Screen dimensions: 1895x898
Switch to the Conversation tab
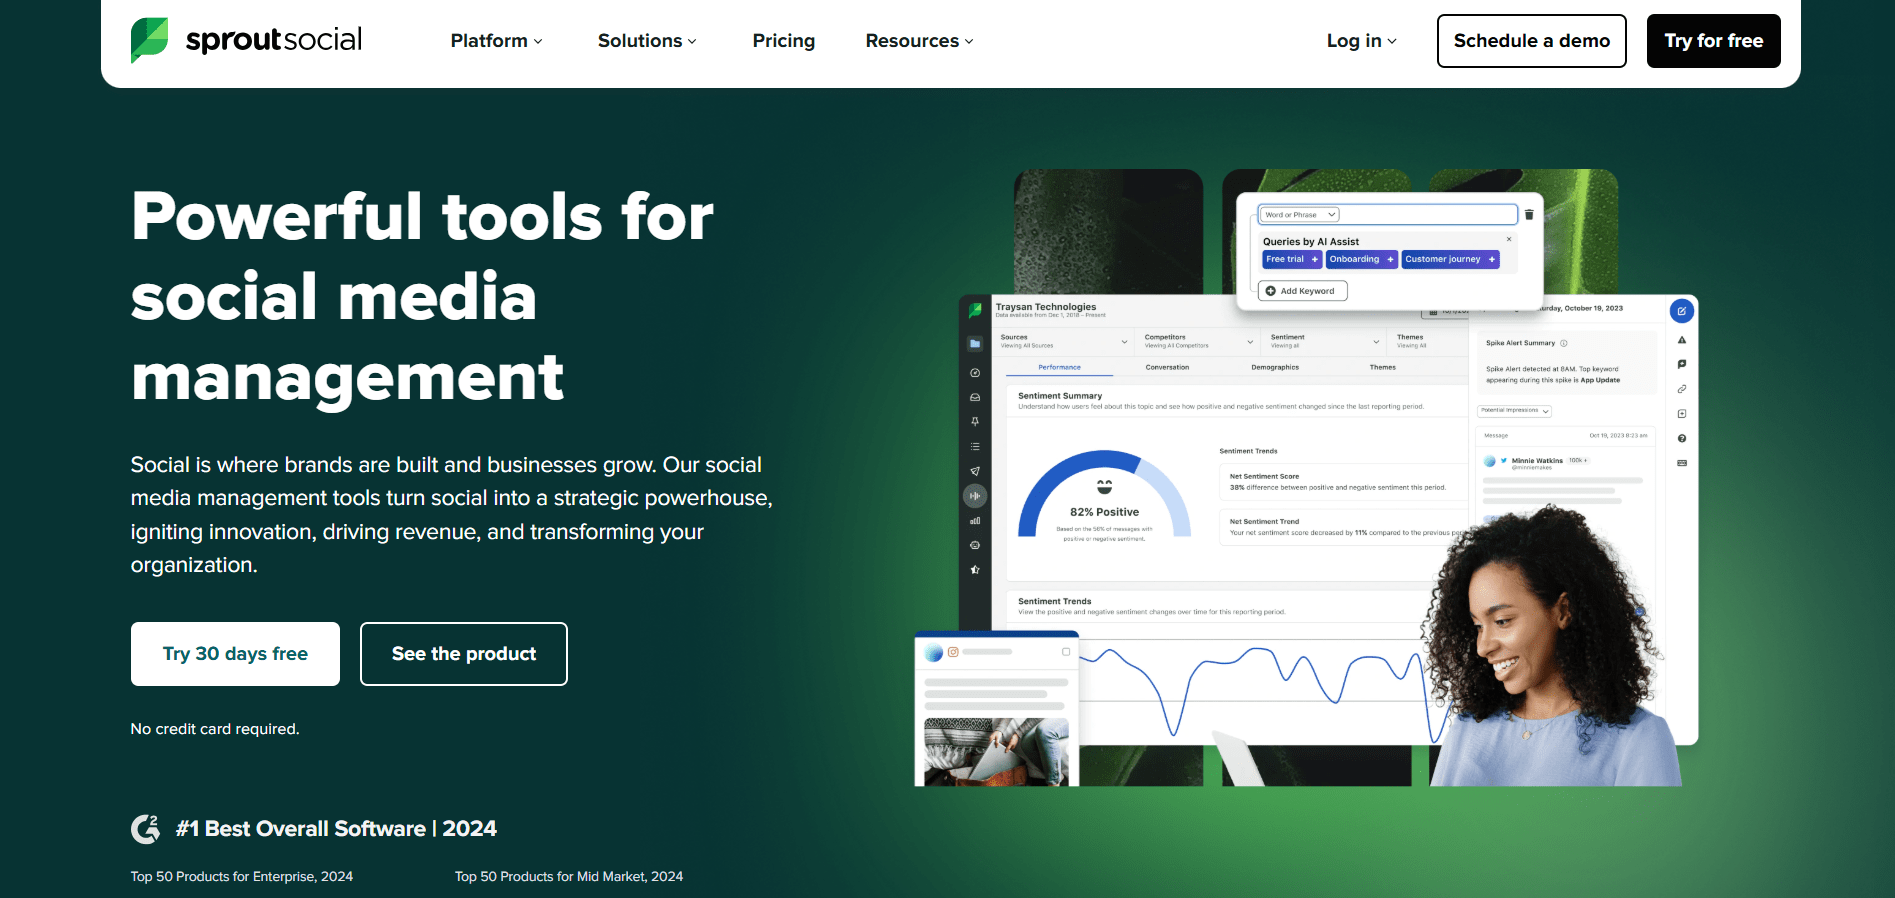point(1167,367)
